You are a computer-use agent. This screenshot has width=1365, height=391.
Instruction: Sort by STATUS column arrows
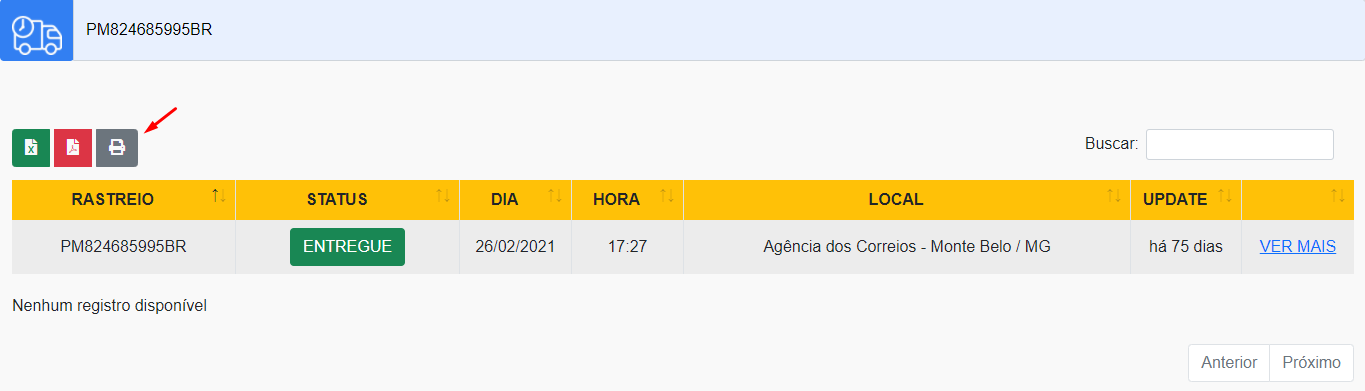click(x=443, y=196)
